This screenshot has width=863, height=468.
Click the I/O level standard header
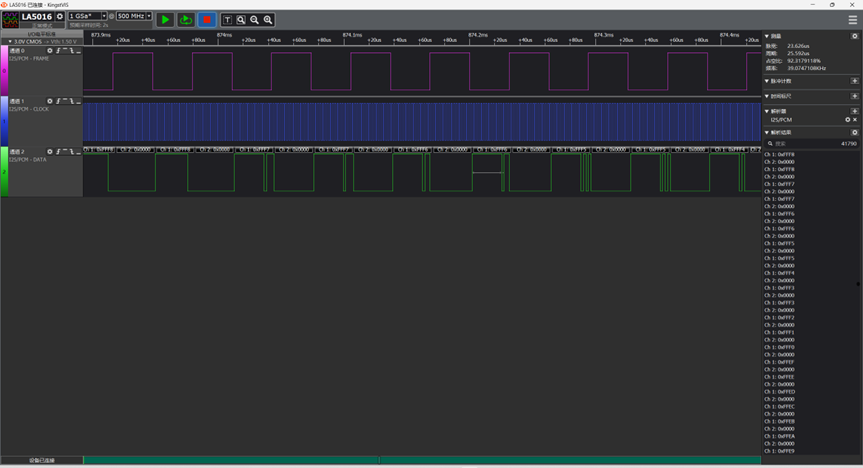42,34
